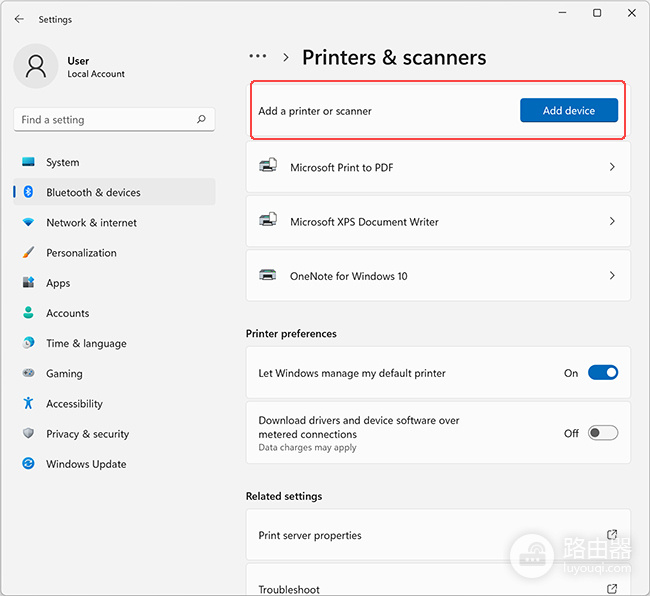Open Print server properties link
Image resolution: width=650 pixels, height=596 pixels.
(x=438, y=535)
